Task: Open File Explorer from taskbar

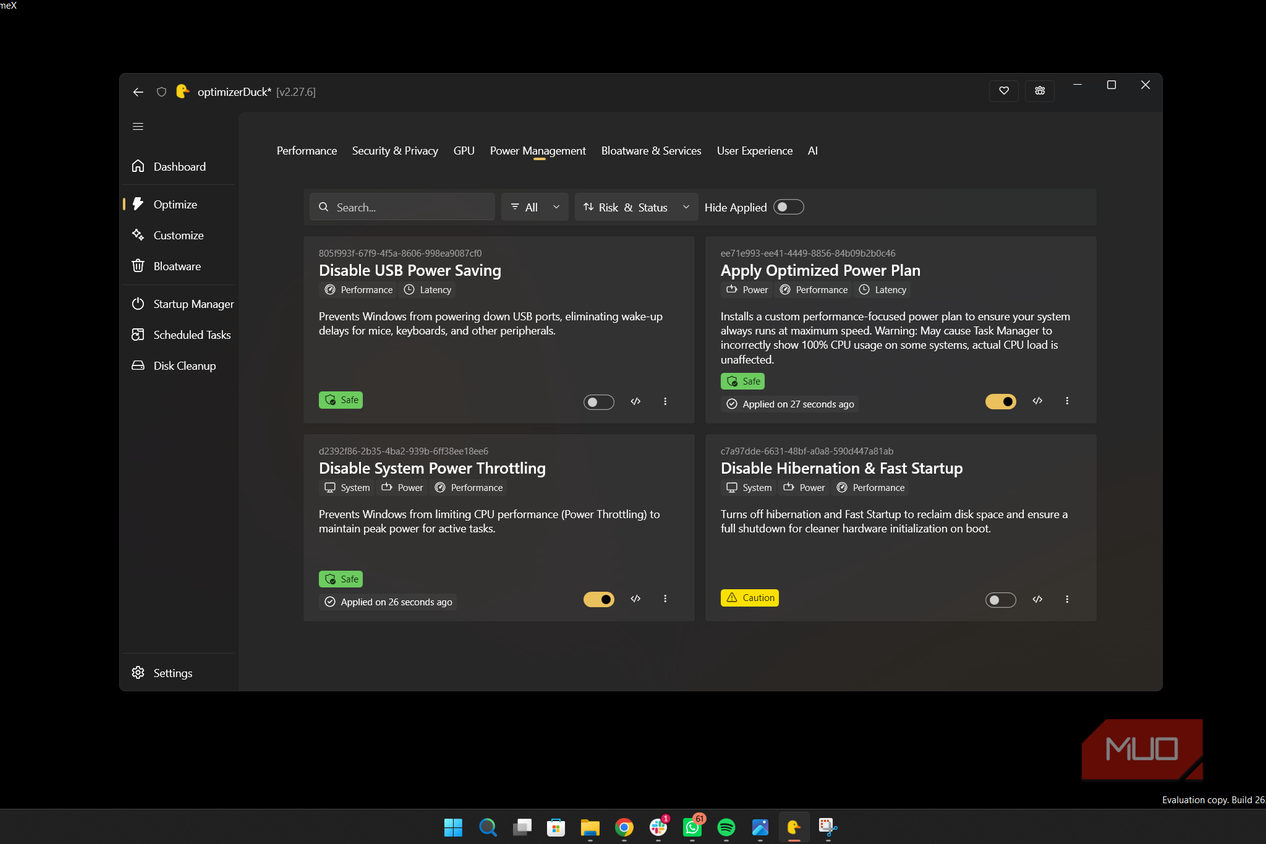Action: point(590,827)
